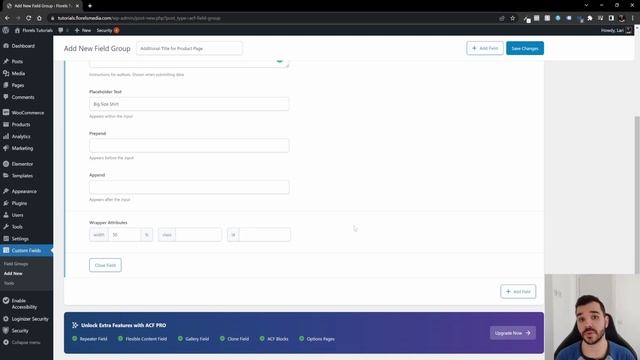This screenshot has width=640, height=360.
Task: Focus the Prepend input field
Action: 189,146
